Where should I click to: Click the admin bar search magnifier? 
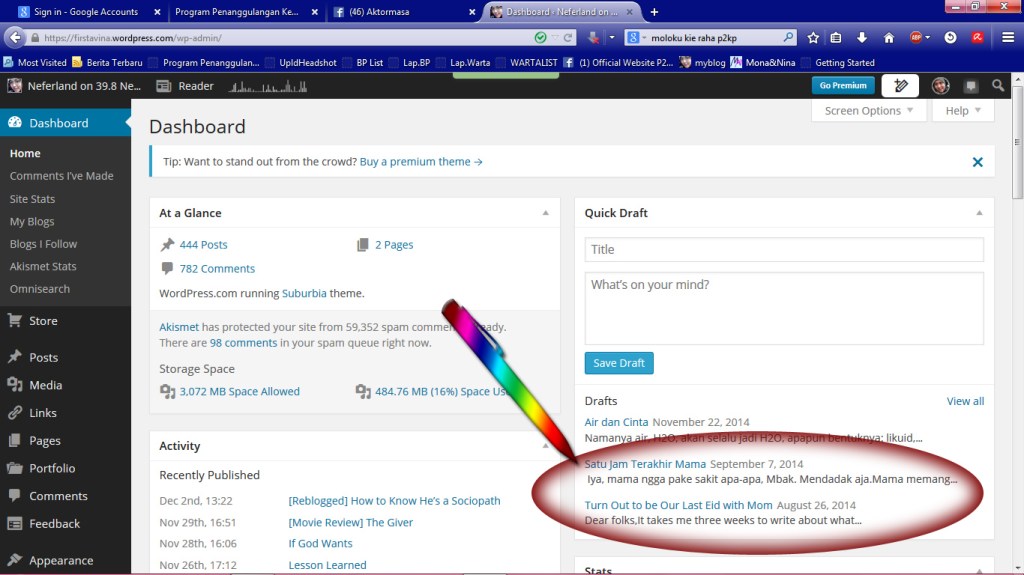pos(998,86)
